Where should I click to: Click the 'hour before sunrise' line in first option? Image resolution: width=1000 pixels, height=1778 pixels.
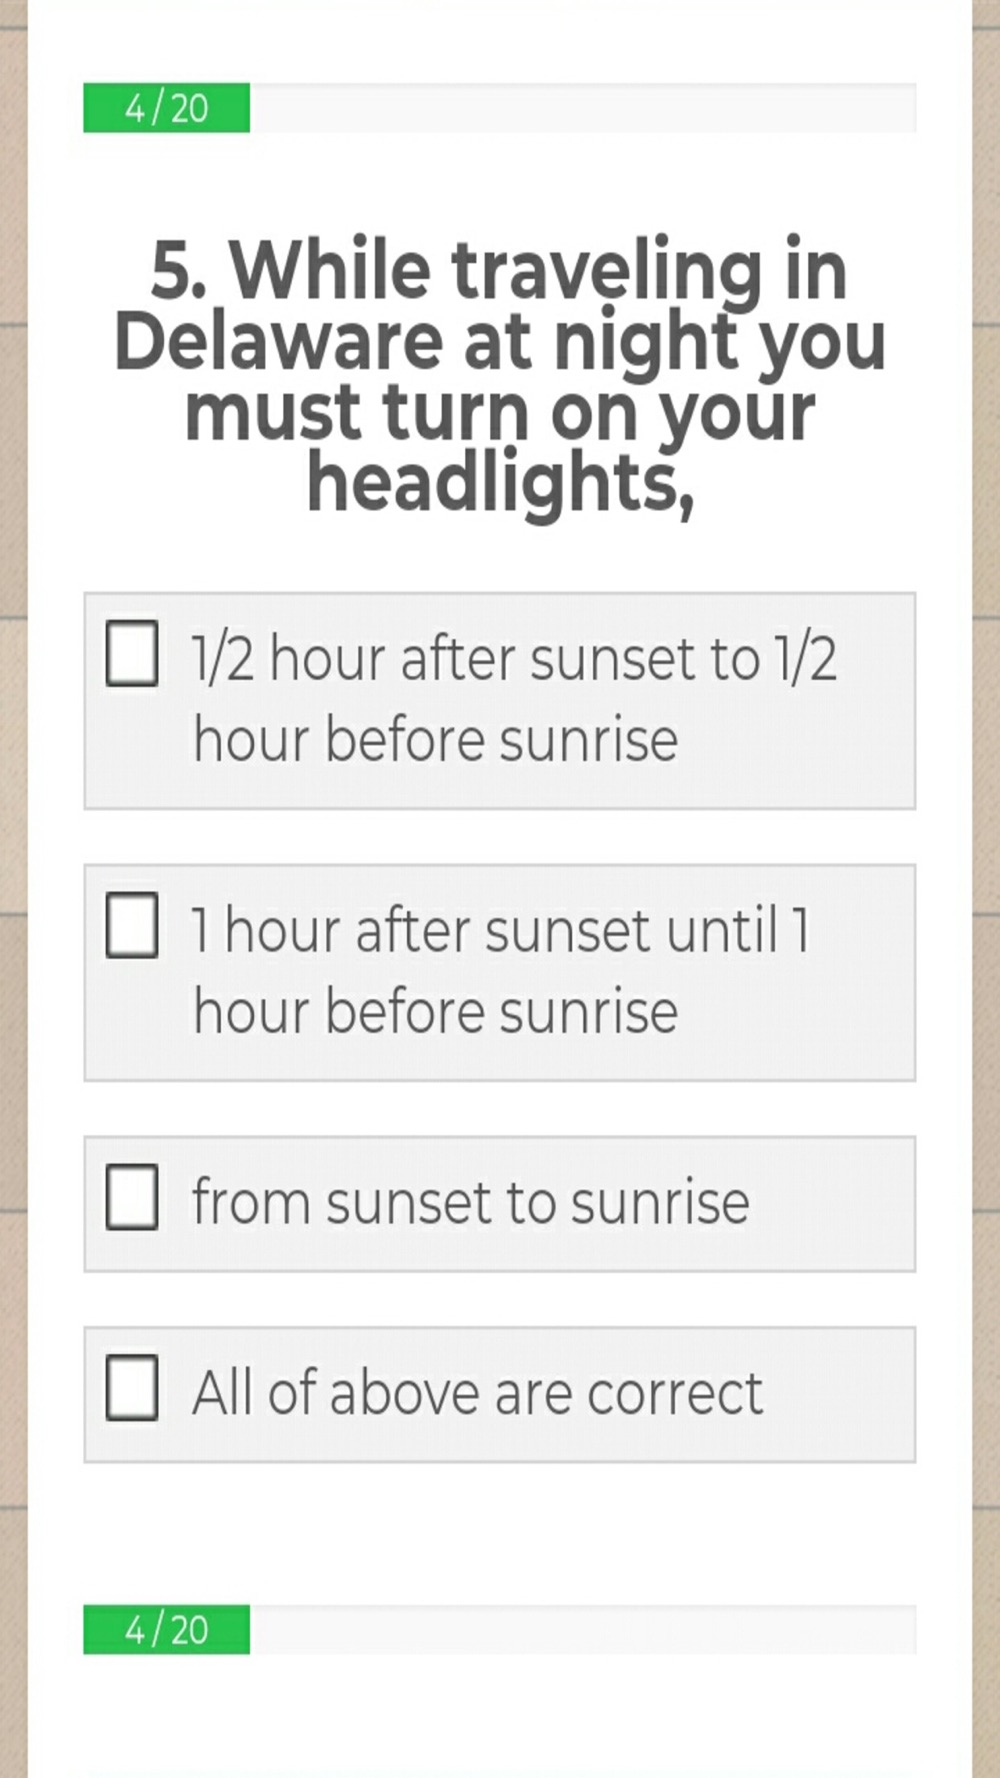pyautogui.click(x=435, y=740)
